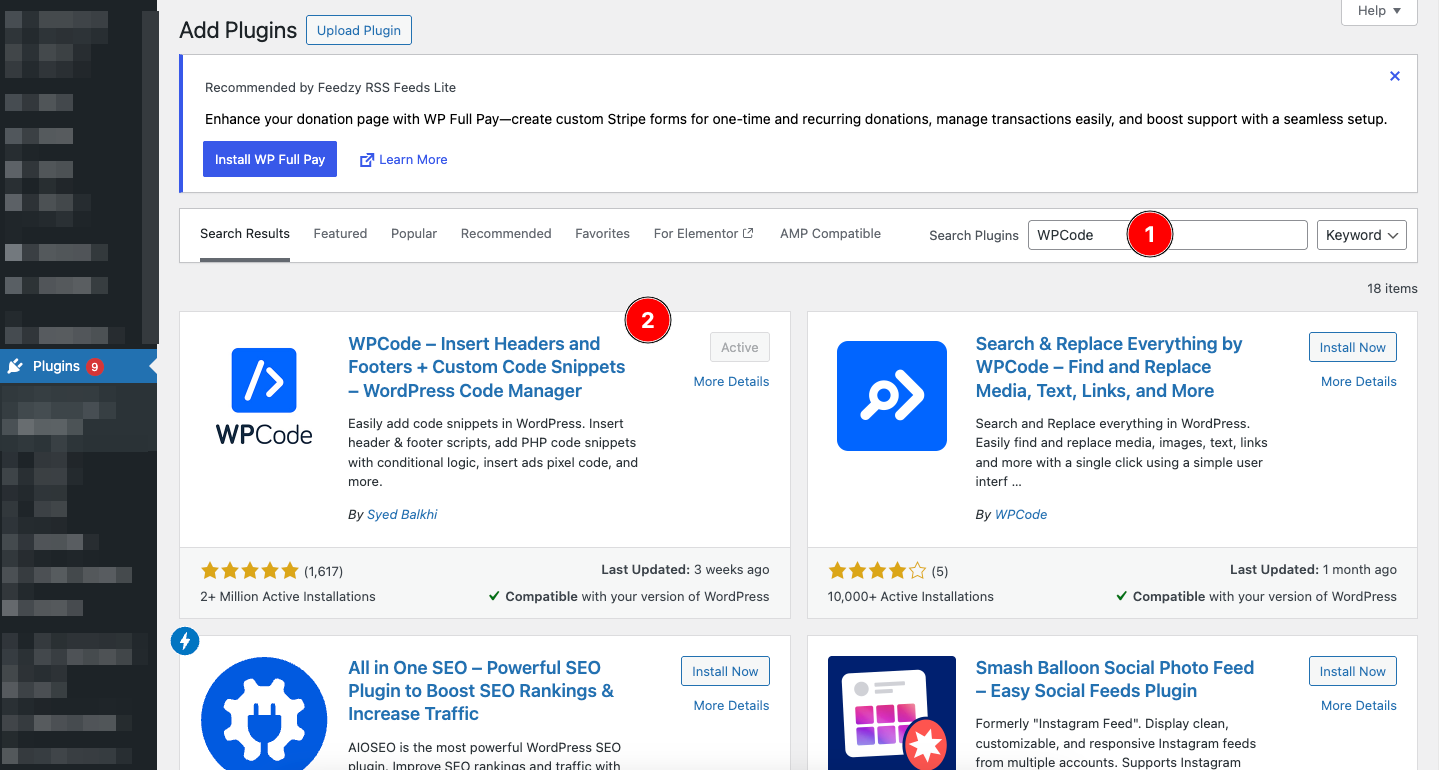
Task: Open More Details for the WPCode plugin
Action: pos(731,382)
